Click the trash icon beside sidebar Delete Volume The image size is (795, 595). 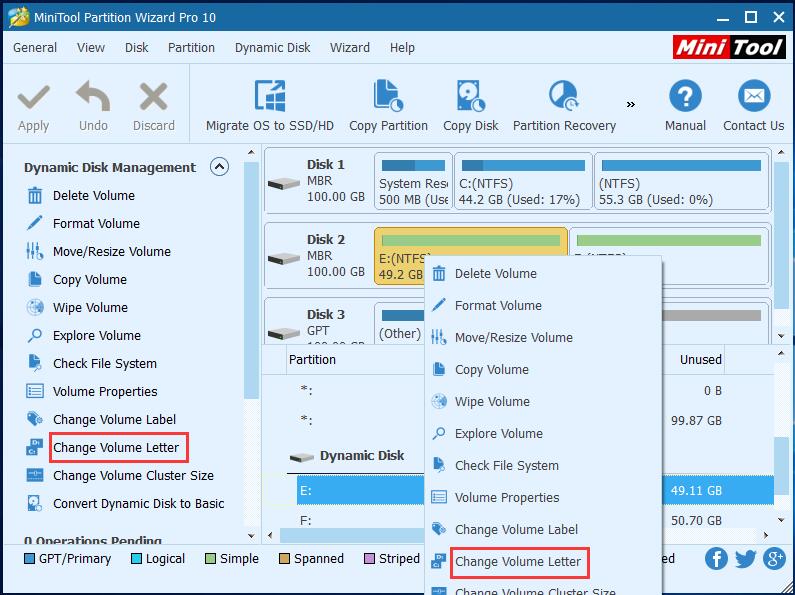34,195
